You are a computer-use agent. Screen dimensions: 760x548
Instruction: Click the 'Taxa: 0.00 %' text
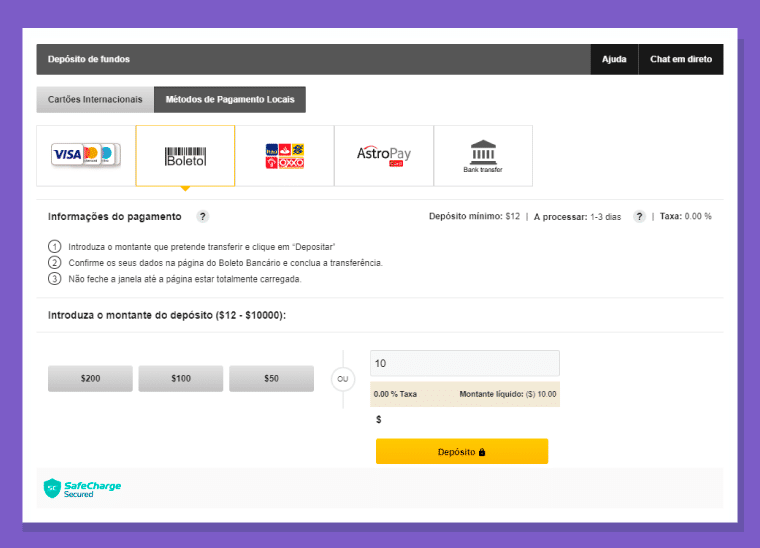coord(685,217)
